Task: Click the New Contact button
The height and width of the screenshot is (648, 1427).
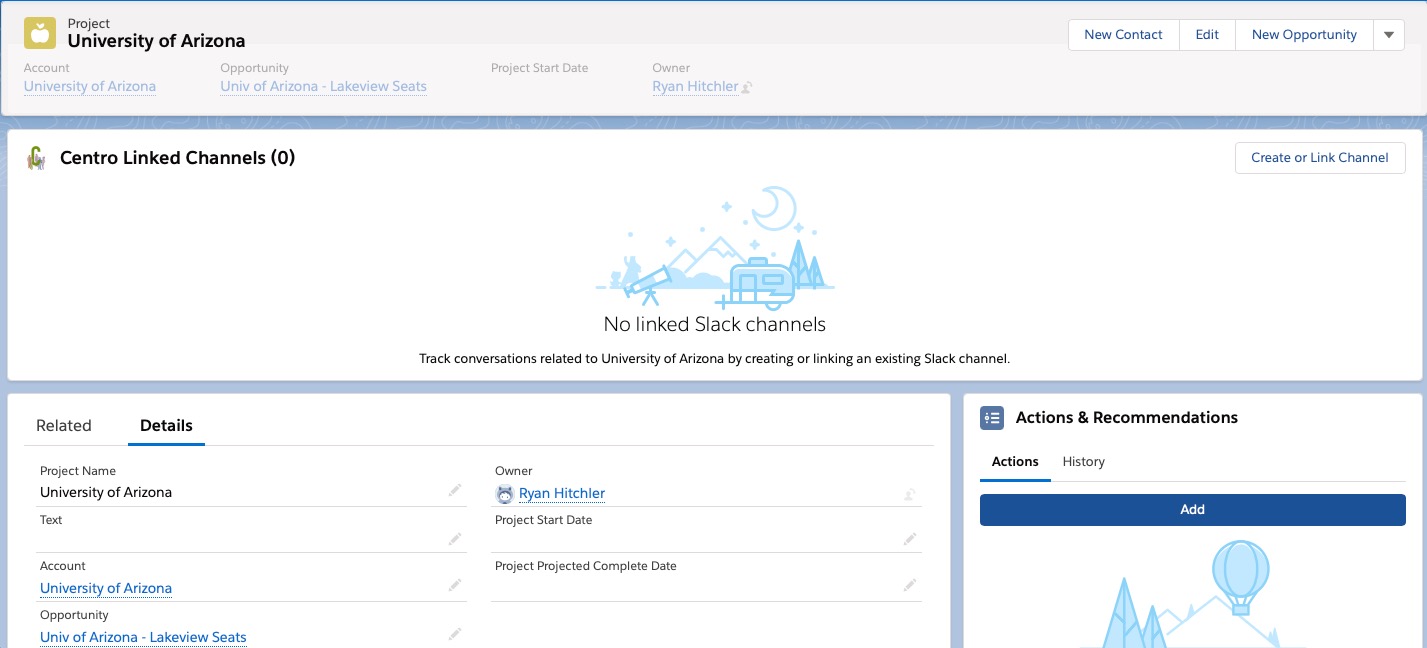Action: (x=1123, y=35)
